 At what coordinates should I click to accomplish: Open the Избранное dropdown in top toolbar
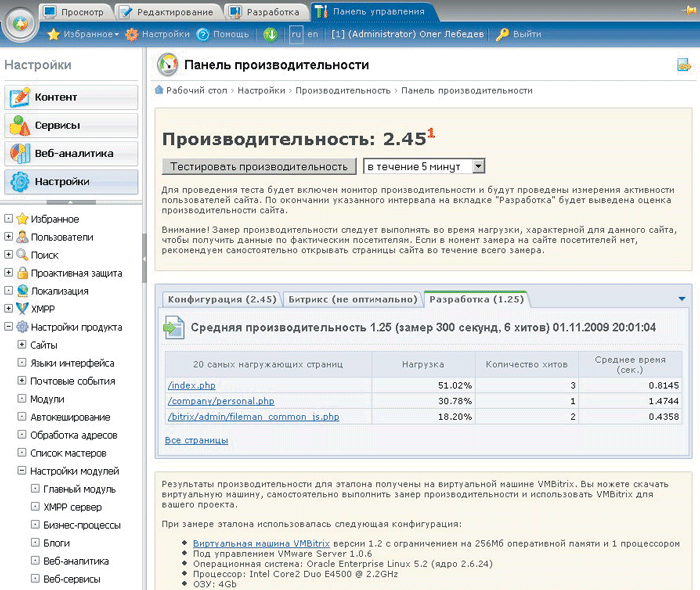click(x=83, y=34)
